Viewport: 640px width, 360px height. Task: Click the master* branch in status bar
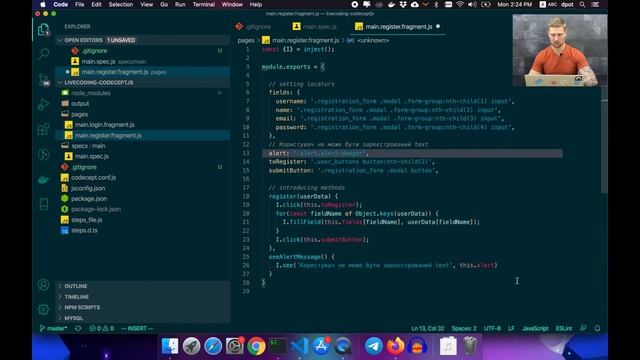coord(53,328)
